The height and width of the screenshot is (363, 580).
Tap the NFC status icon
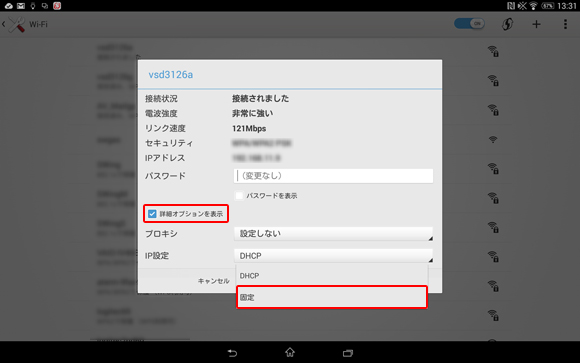[510, 6]
